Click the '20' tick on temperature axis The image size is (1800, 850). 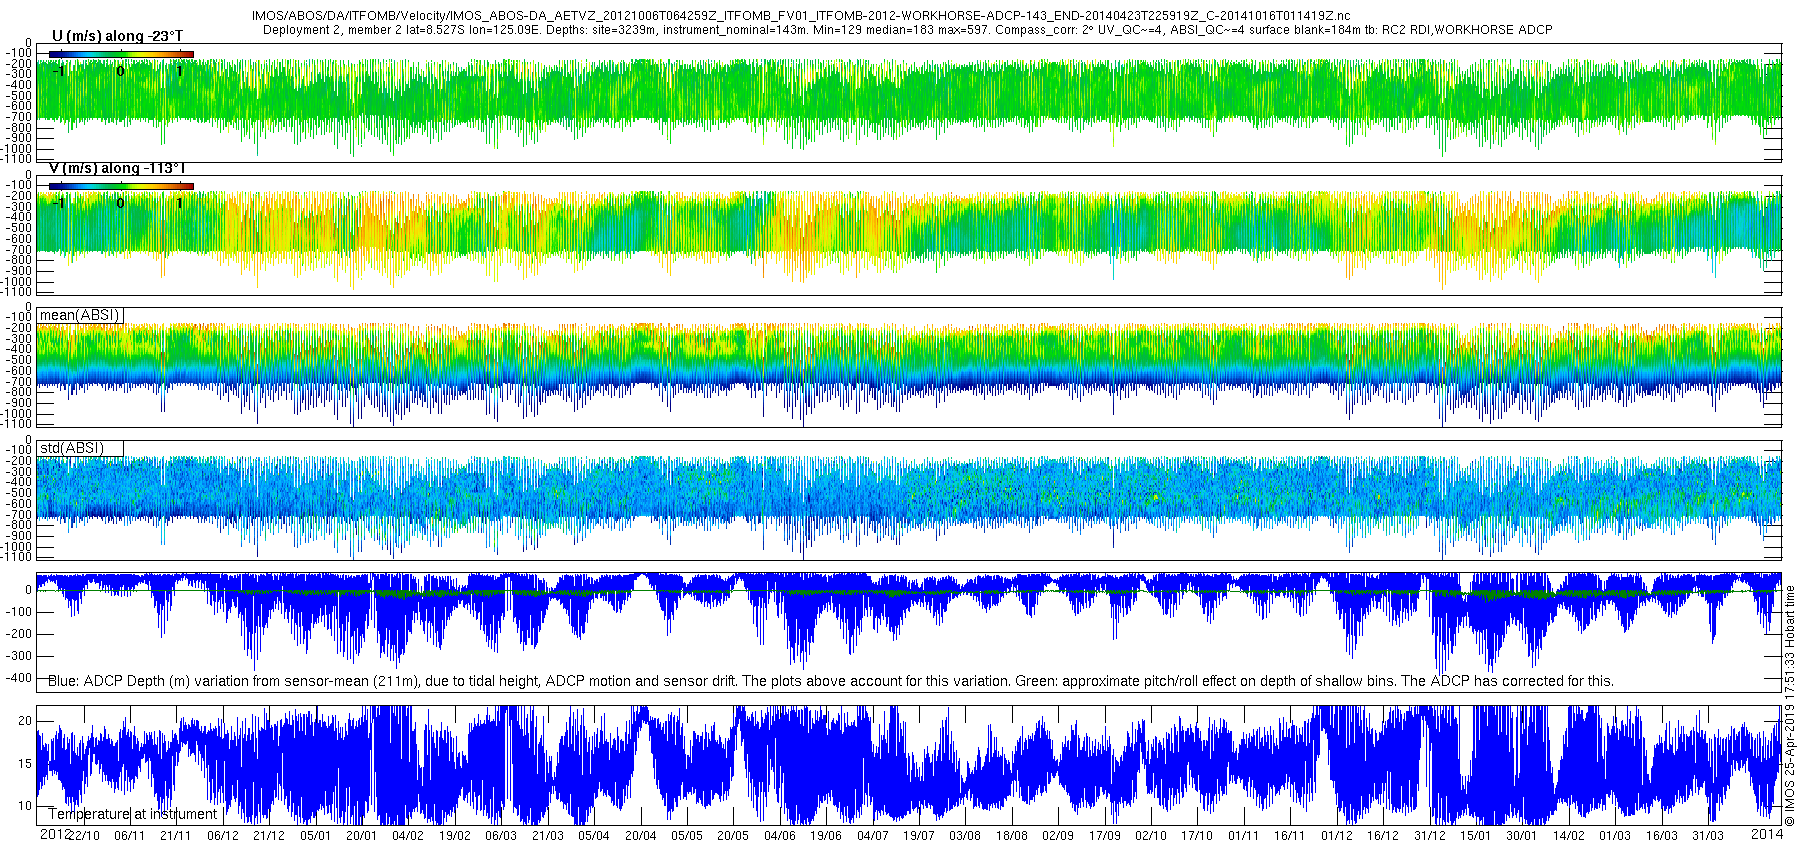pos(25,721)
